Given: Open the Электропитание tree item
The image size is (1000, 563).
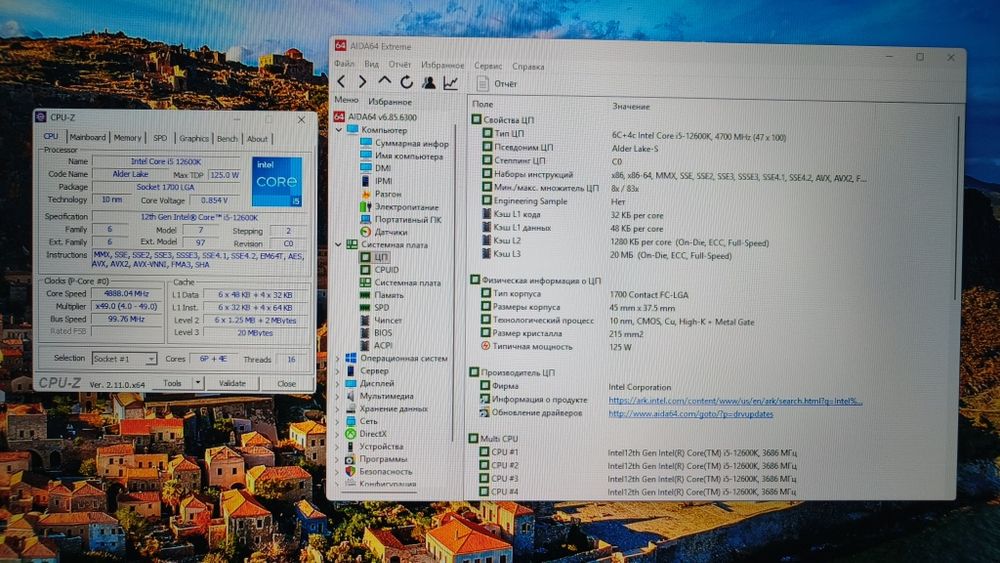Looking at the screenshot, I should click(399, 207).
